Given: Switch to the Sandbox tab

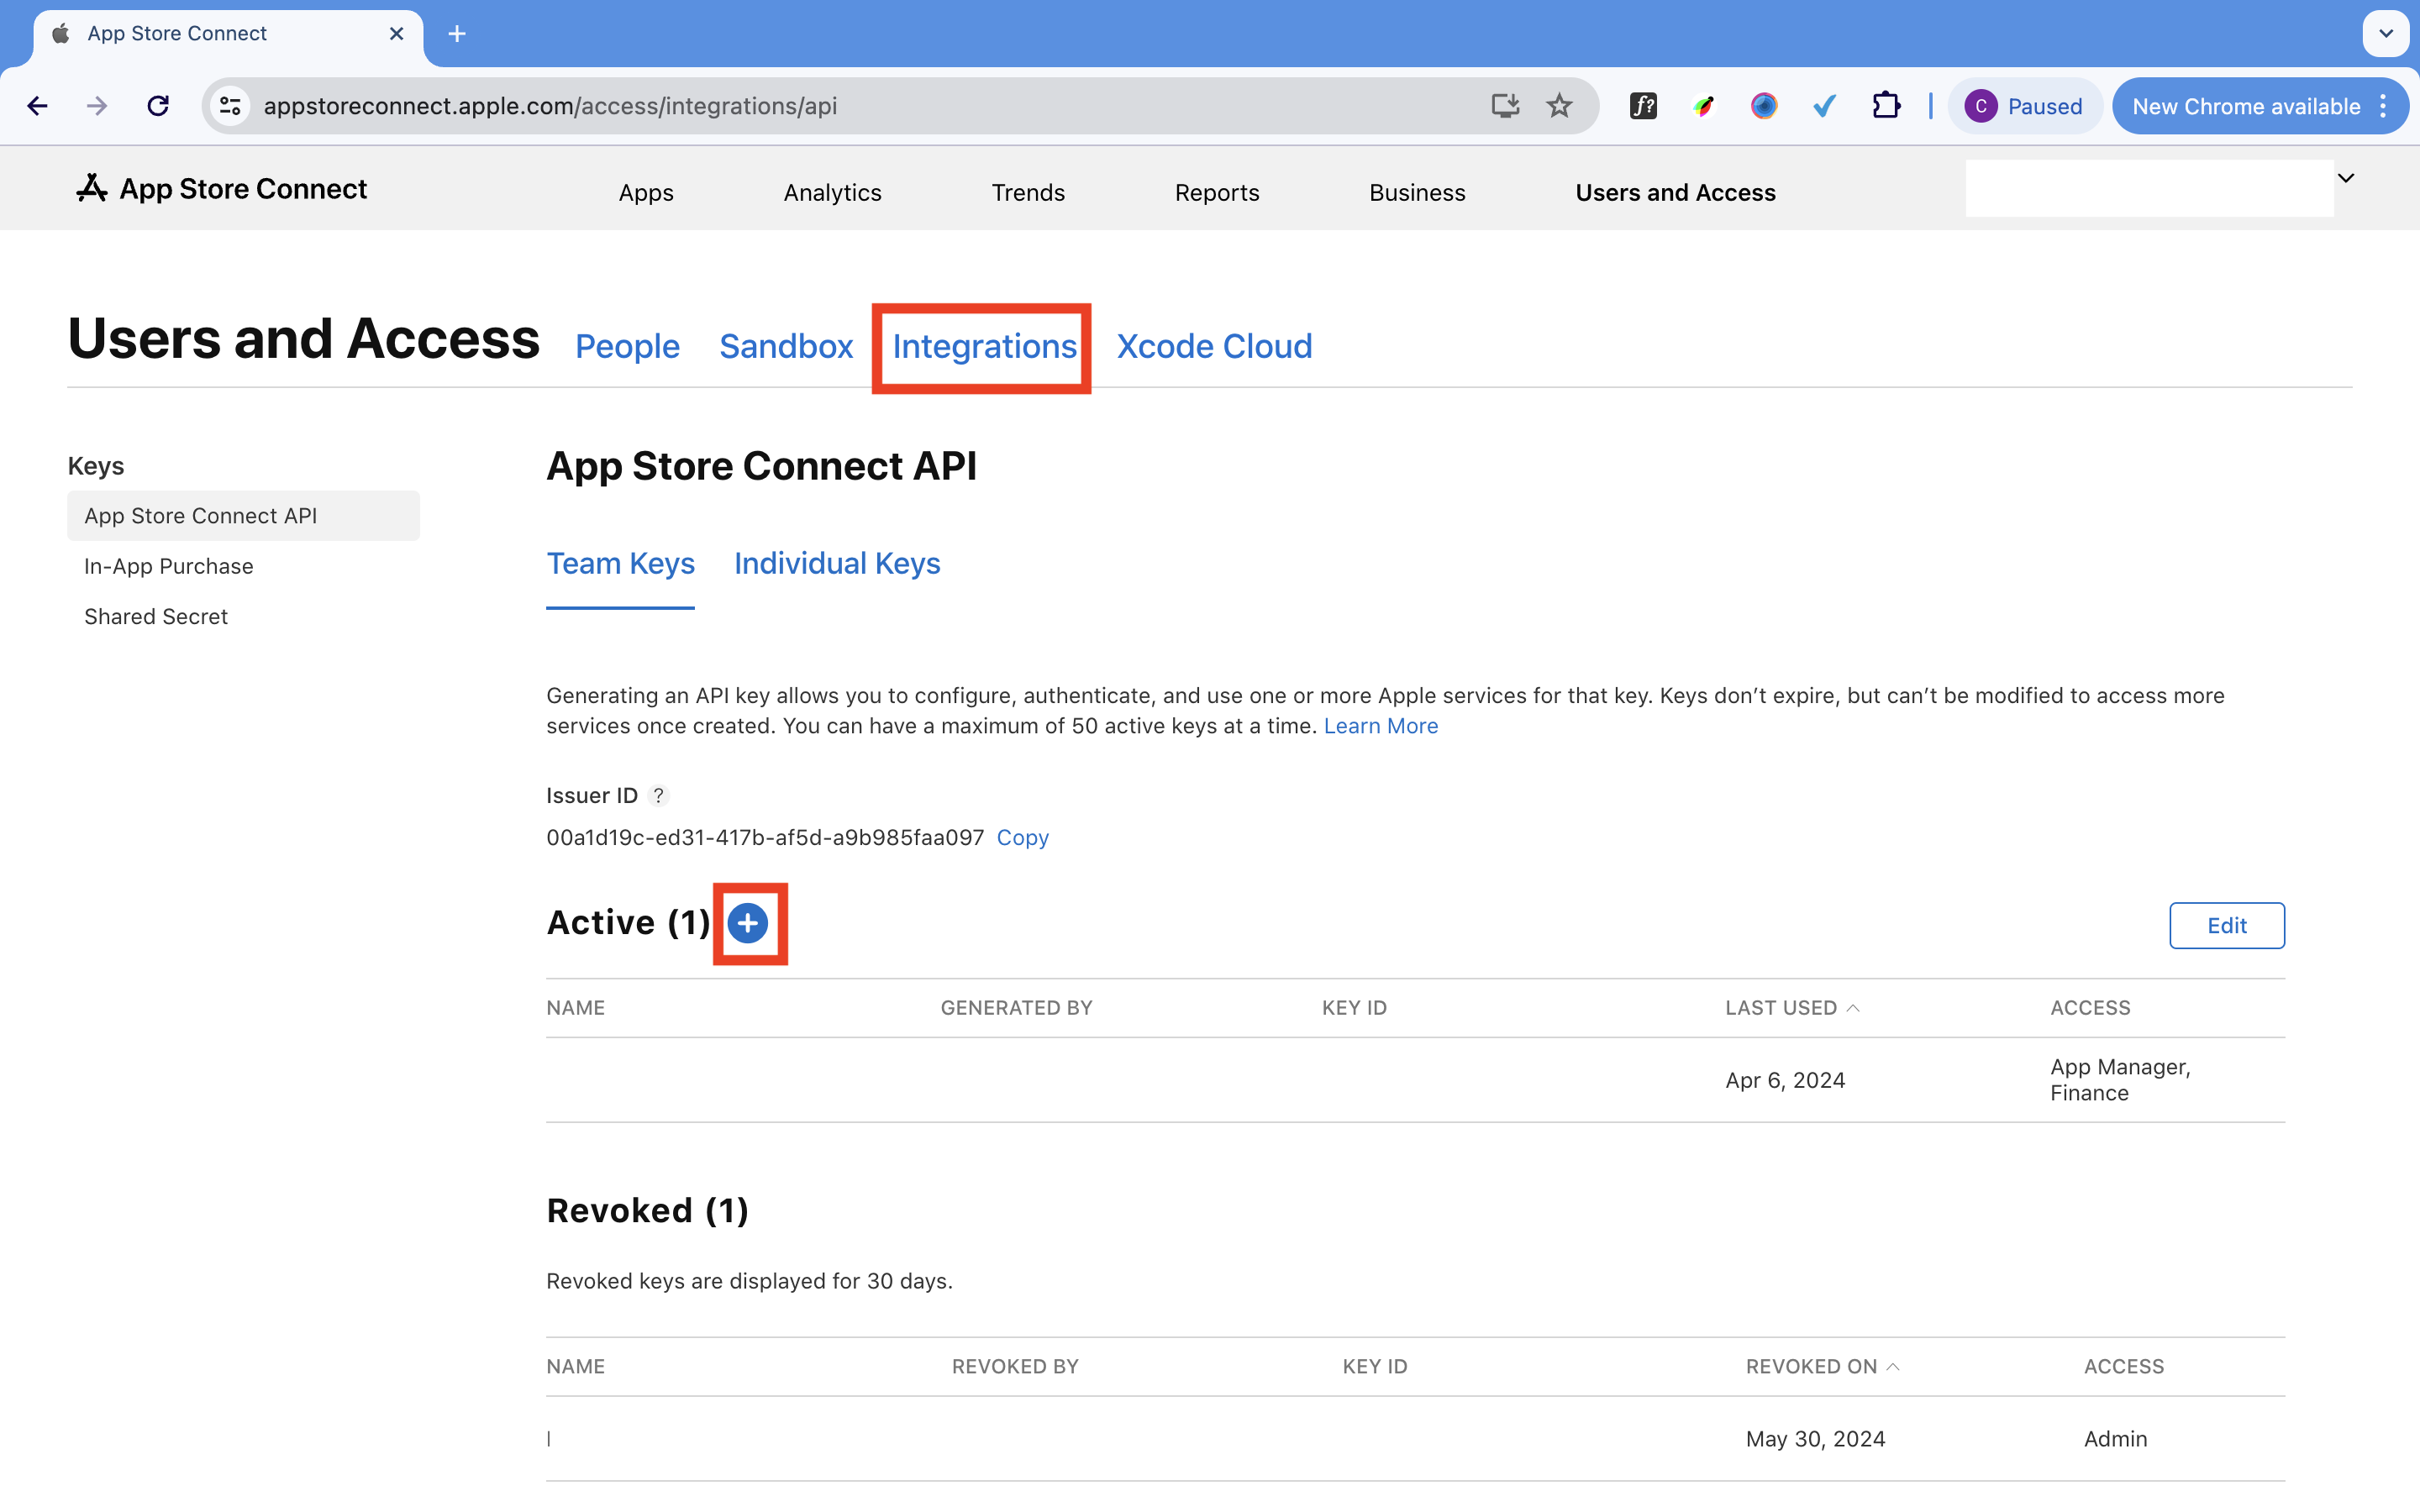Looking at the screenshot, I should [786, 346].
